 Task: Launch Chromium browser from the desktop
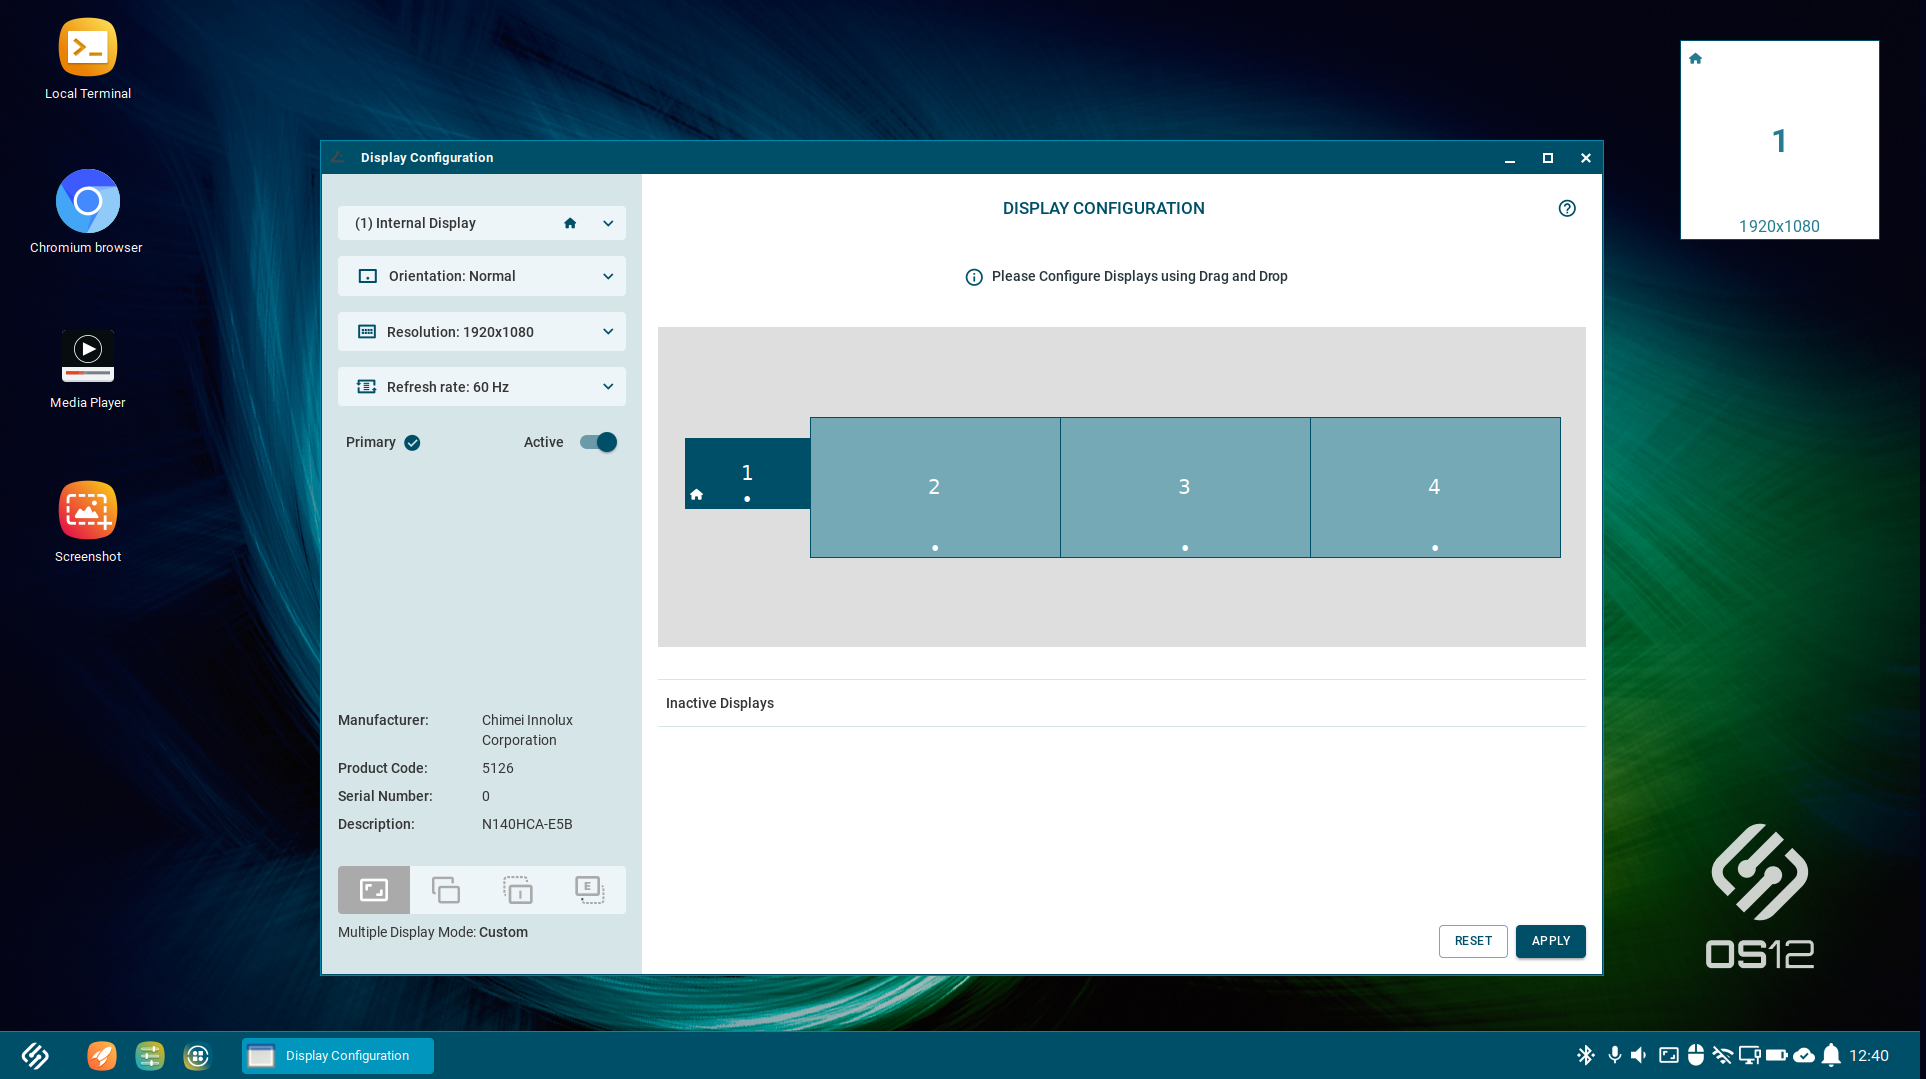(x=87, y=201)
